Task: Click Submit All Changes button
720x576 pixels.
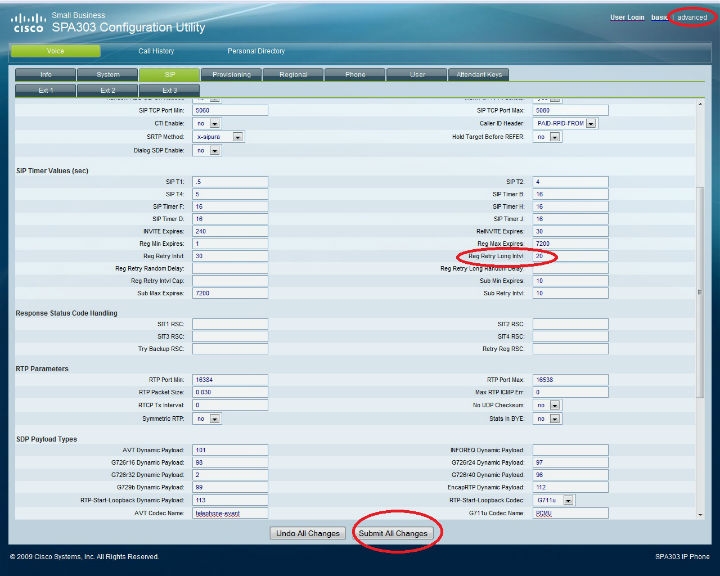Action: click(394, 533)
